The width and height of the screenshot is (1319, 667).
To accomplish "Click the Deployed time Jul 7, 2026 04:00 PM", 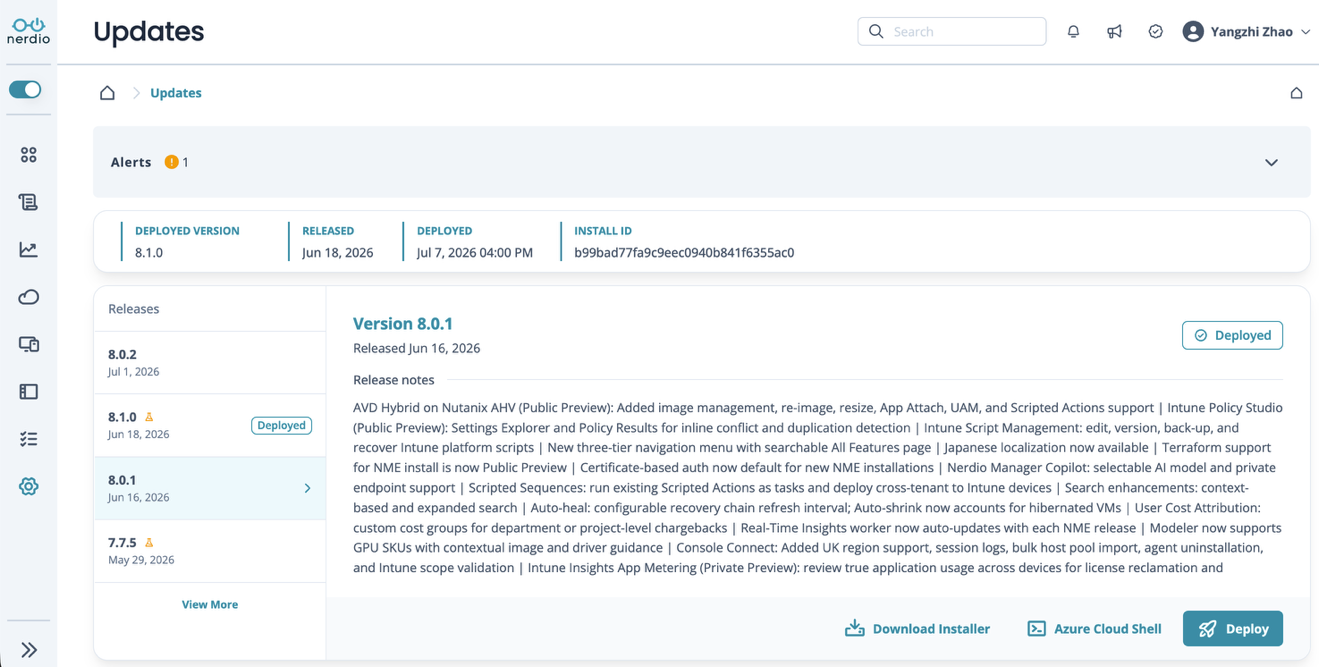I will [475, 253].
